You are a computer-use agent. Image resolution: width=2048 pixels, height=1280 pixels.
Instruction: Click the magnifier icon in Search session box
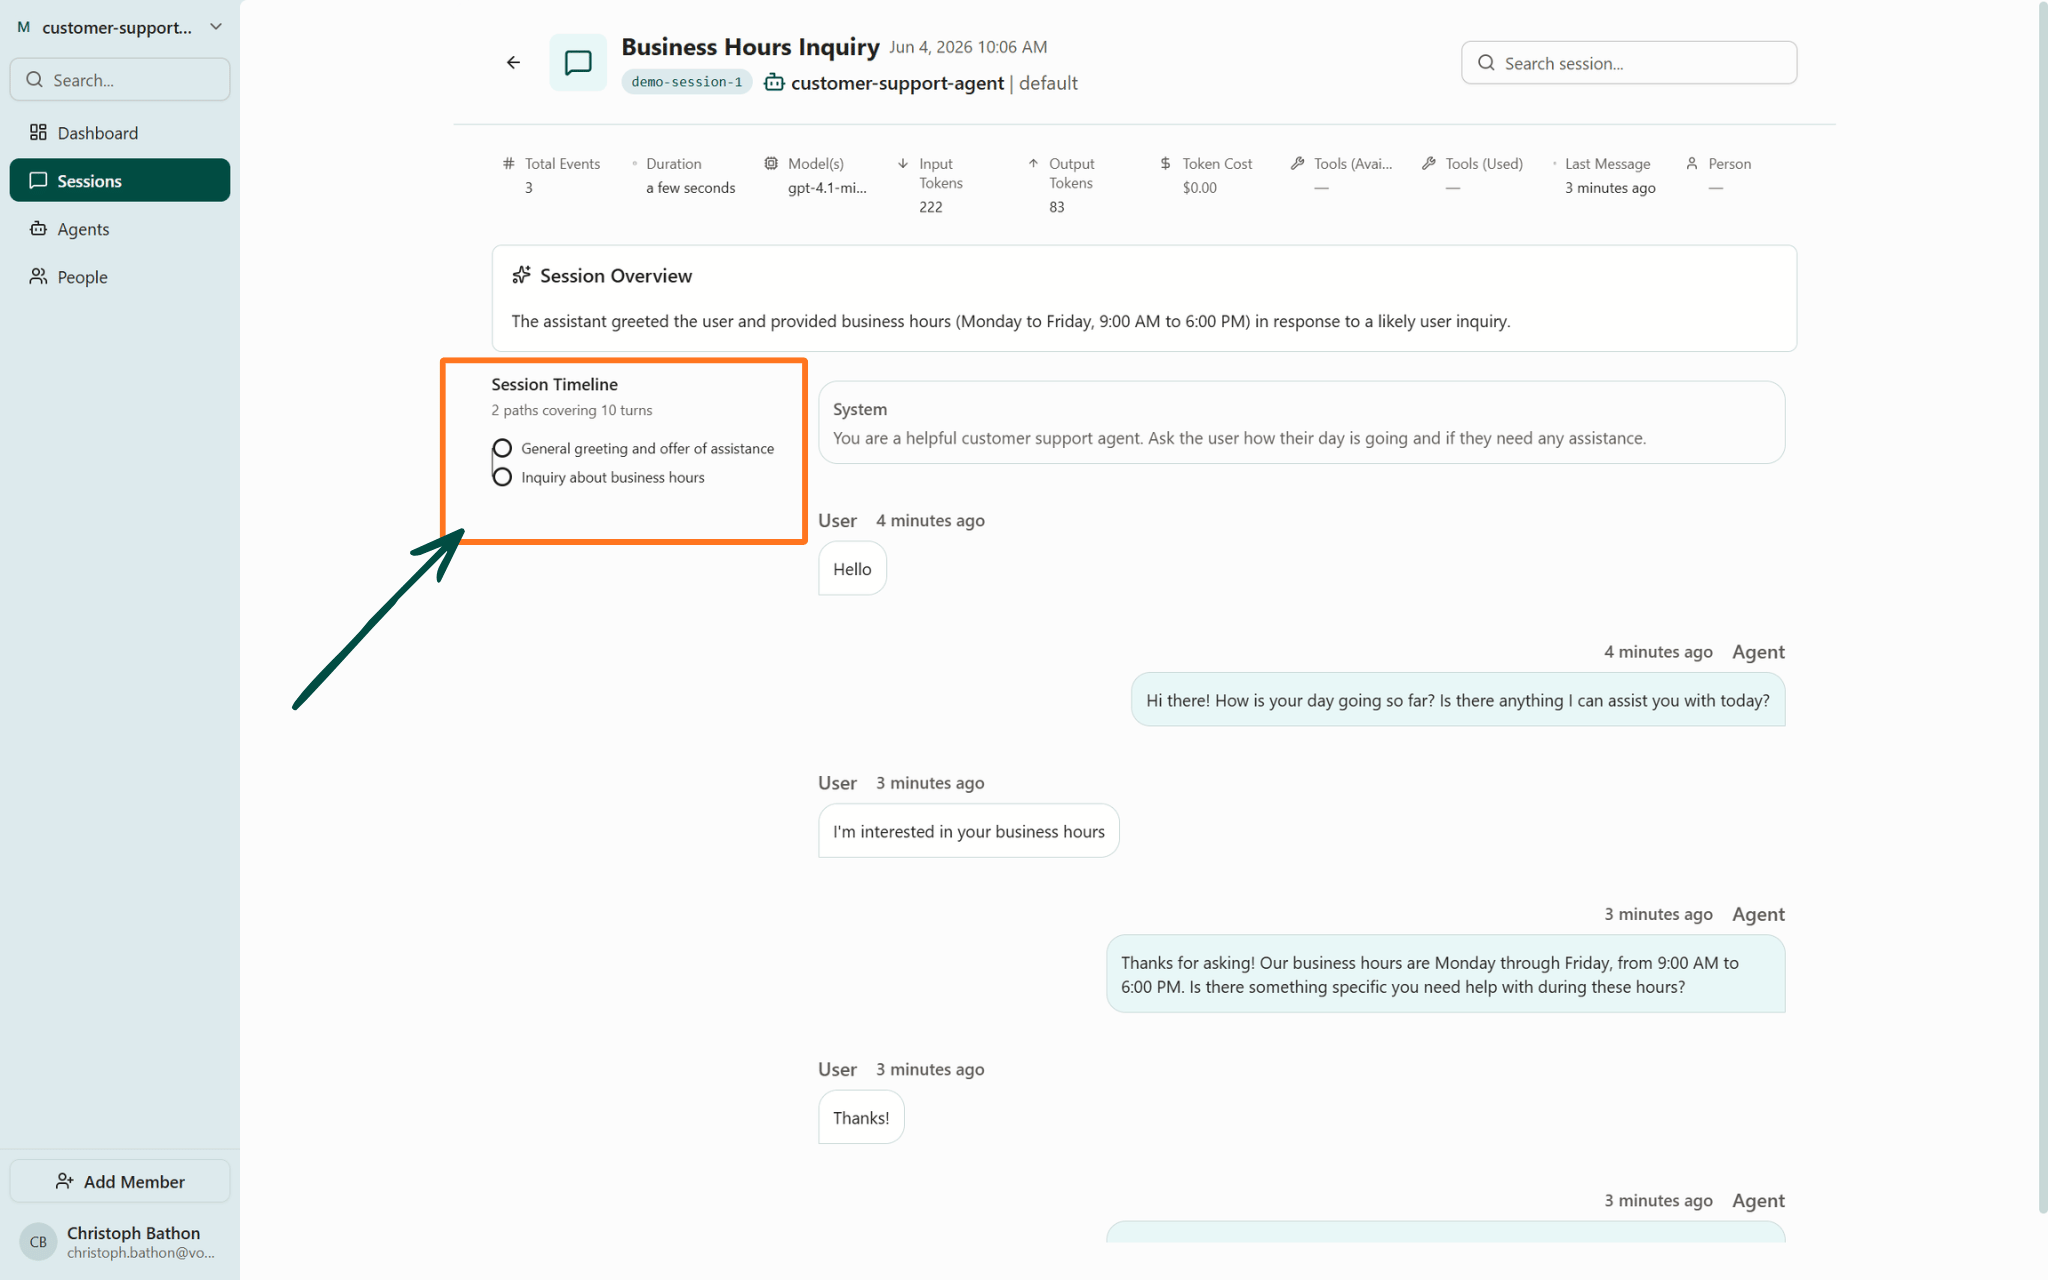pyautogui.click(x=1486, y=62)
